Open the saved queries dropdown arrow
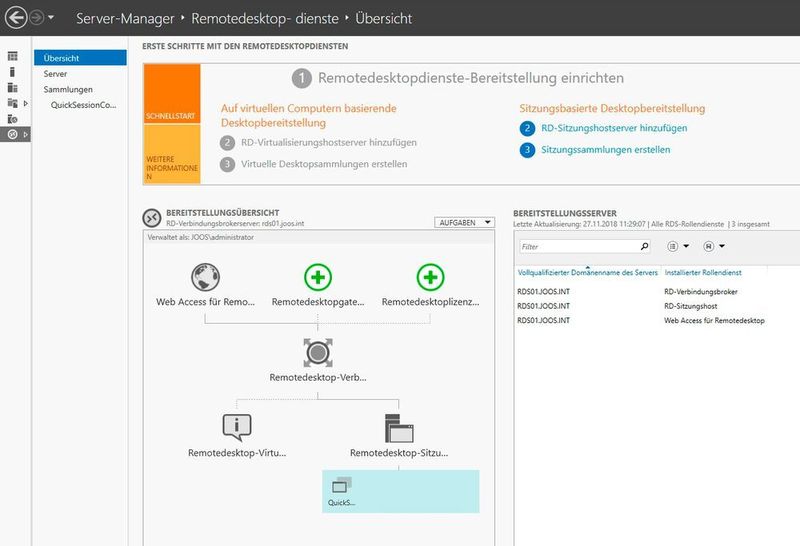The height and width of the screenshot is (546, 800). tap(722, 246)
